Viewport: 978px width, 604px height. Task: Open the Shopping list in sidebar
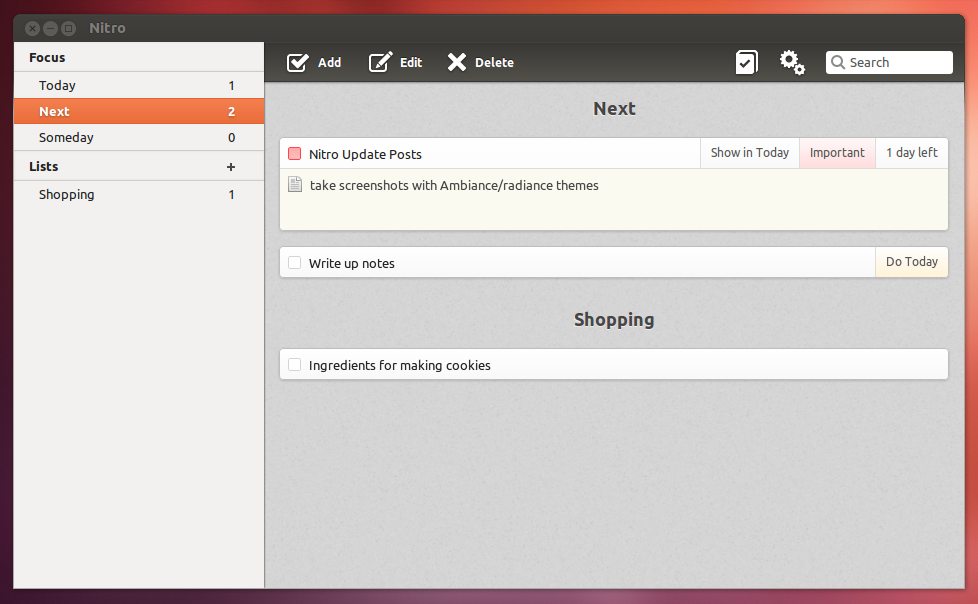[139, 194]
